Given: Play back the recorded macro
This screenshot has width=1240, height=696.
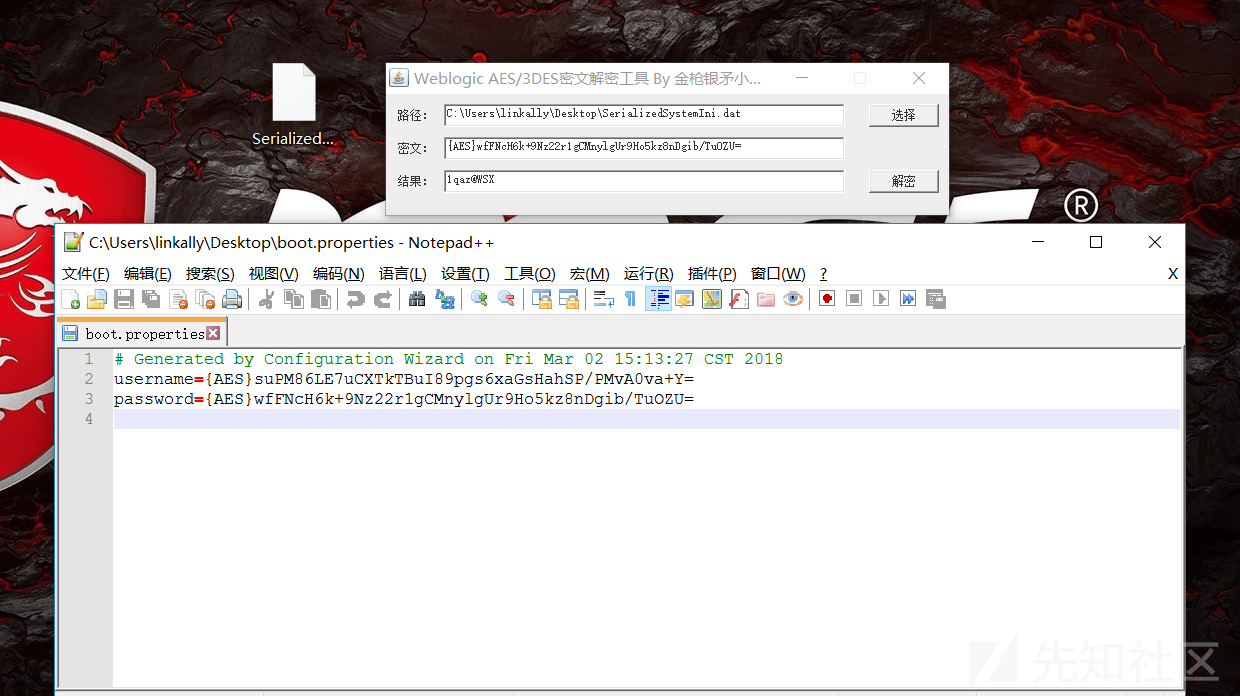Looking at the screenshot, I should [881, 299].
